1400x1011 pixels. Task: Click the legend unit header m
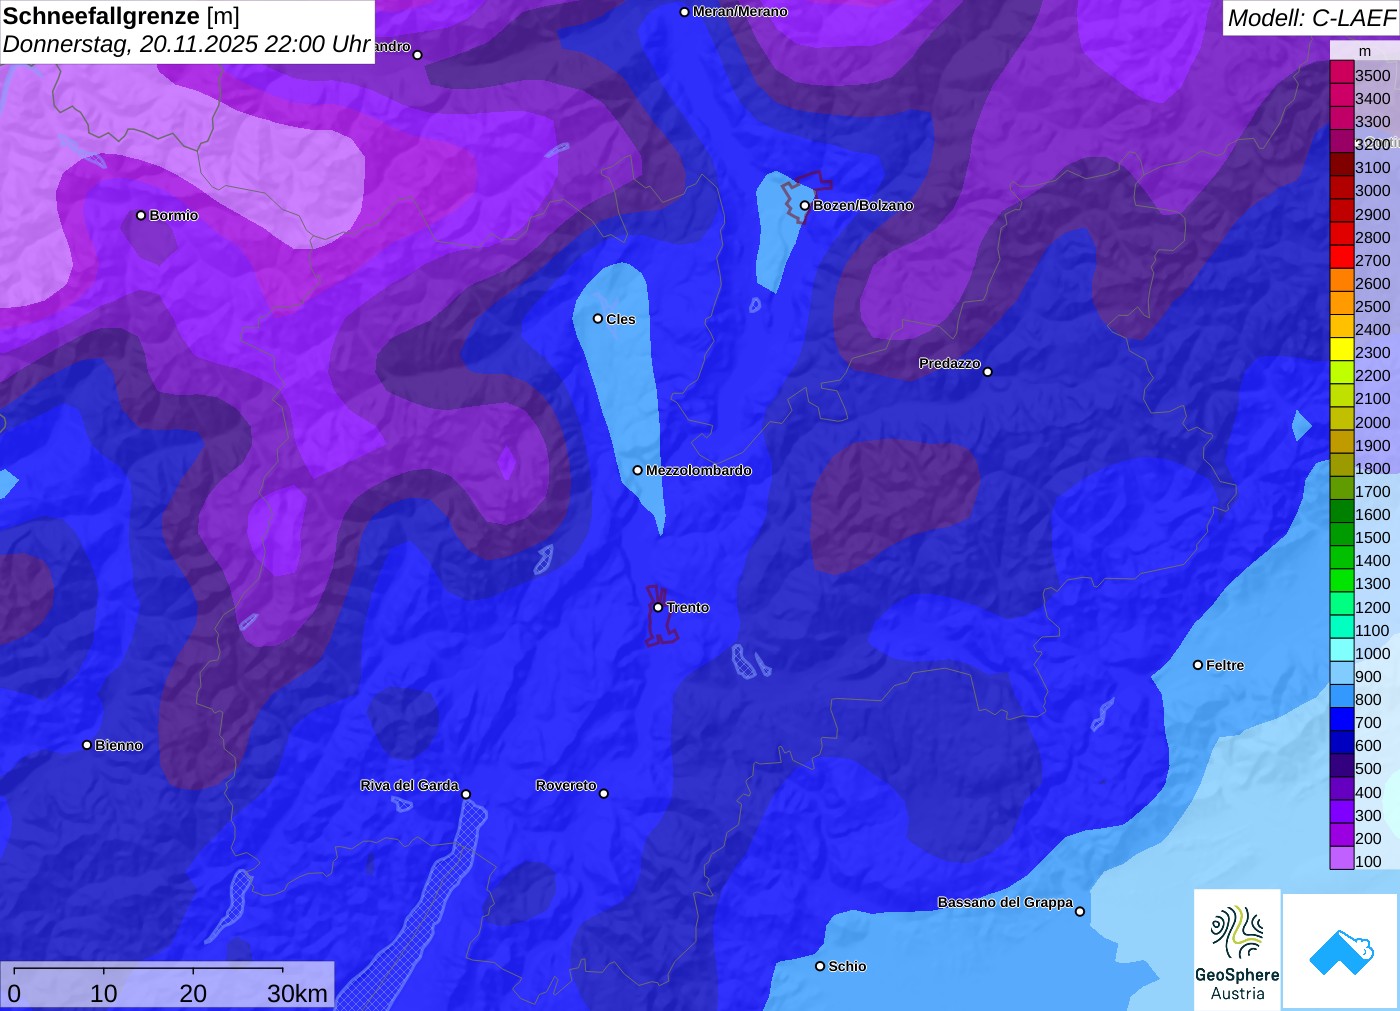(x=1365, y=51)
